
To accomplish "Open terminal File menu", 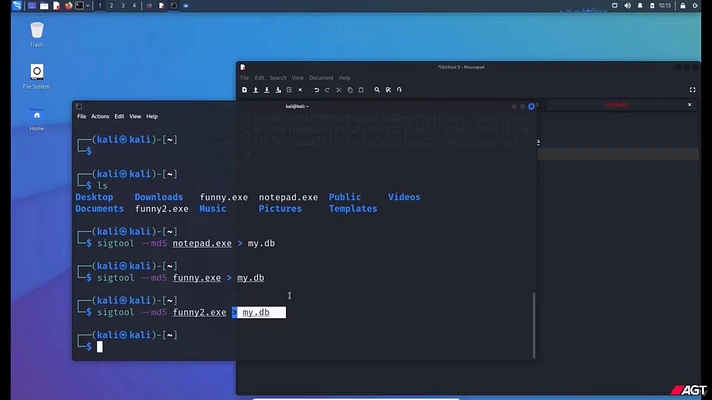I will (81, 116).
